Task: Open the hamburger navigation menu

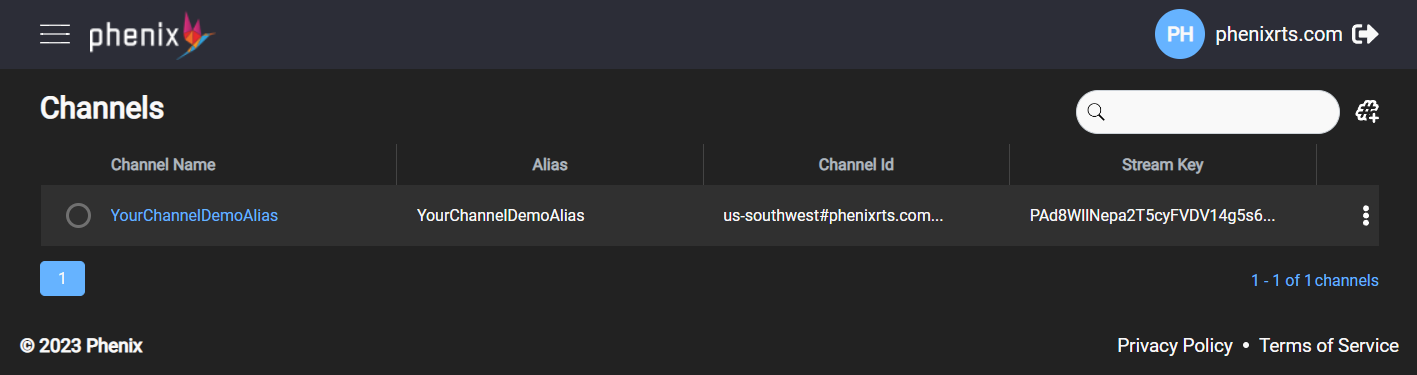Action: [x=54, y=34]
